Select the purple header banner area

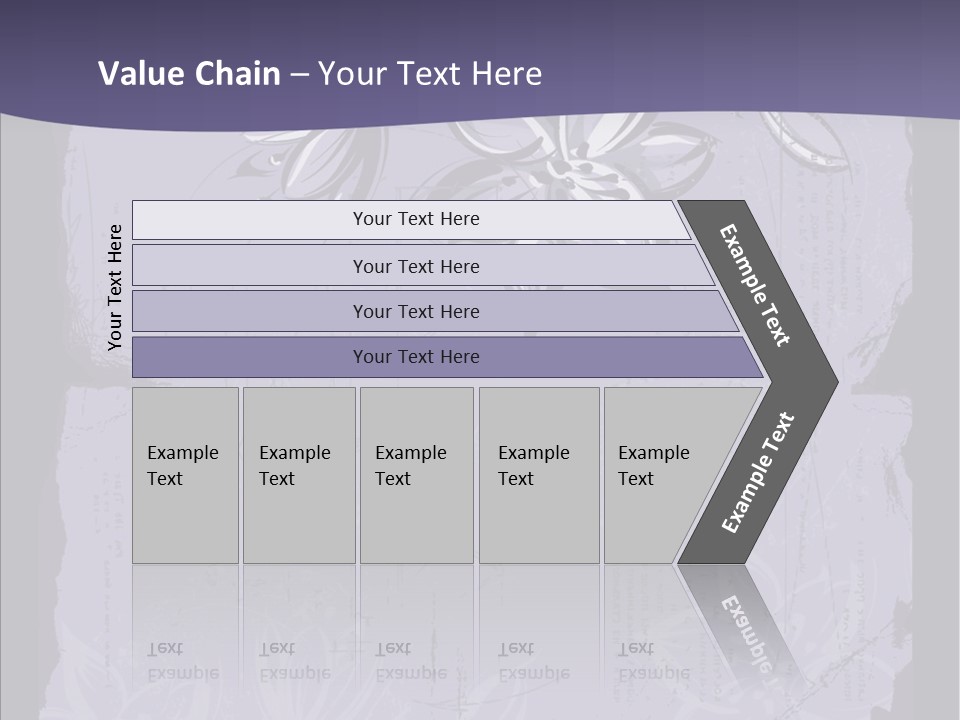click(480, 61)
